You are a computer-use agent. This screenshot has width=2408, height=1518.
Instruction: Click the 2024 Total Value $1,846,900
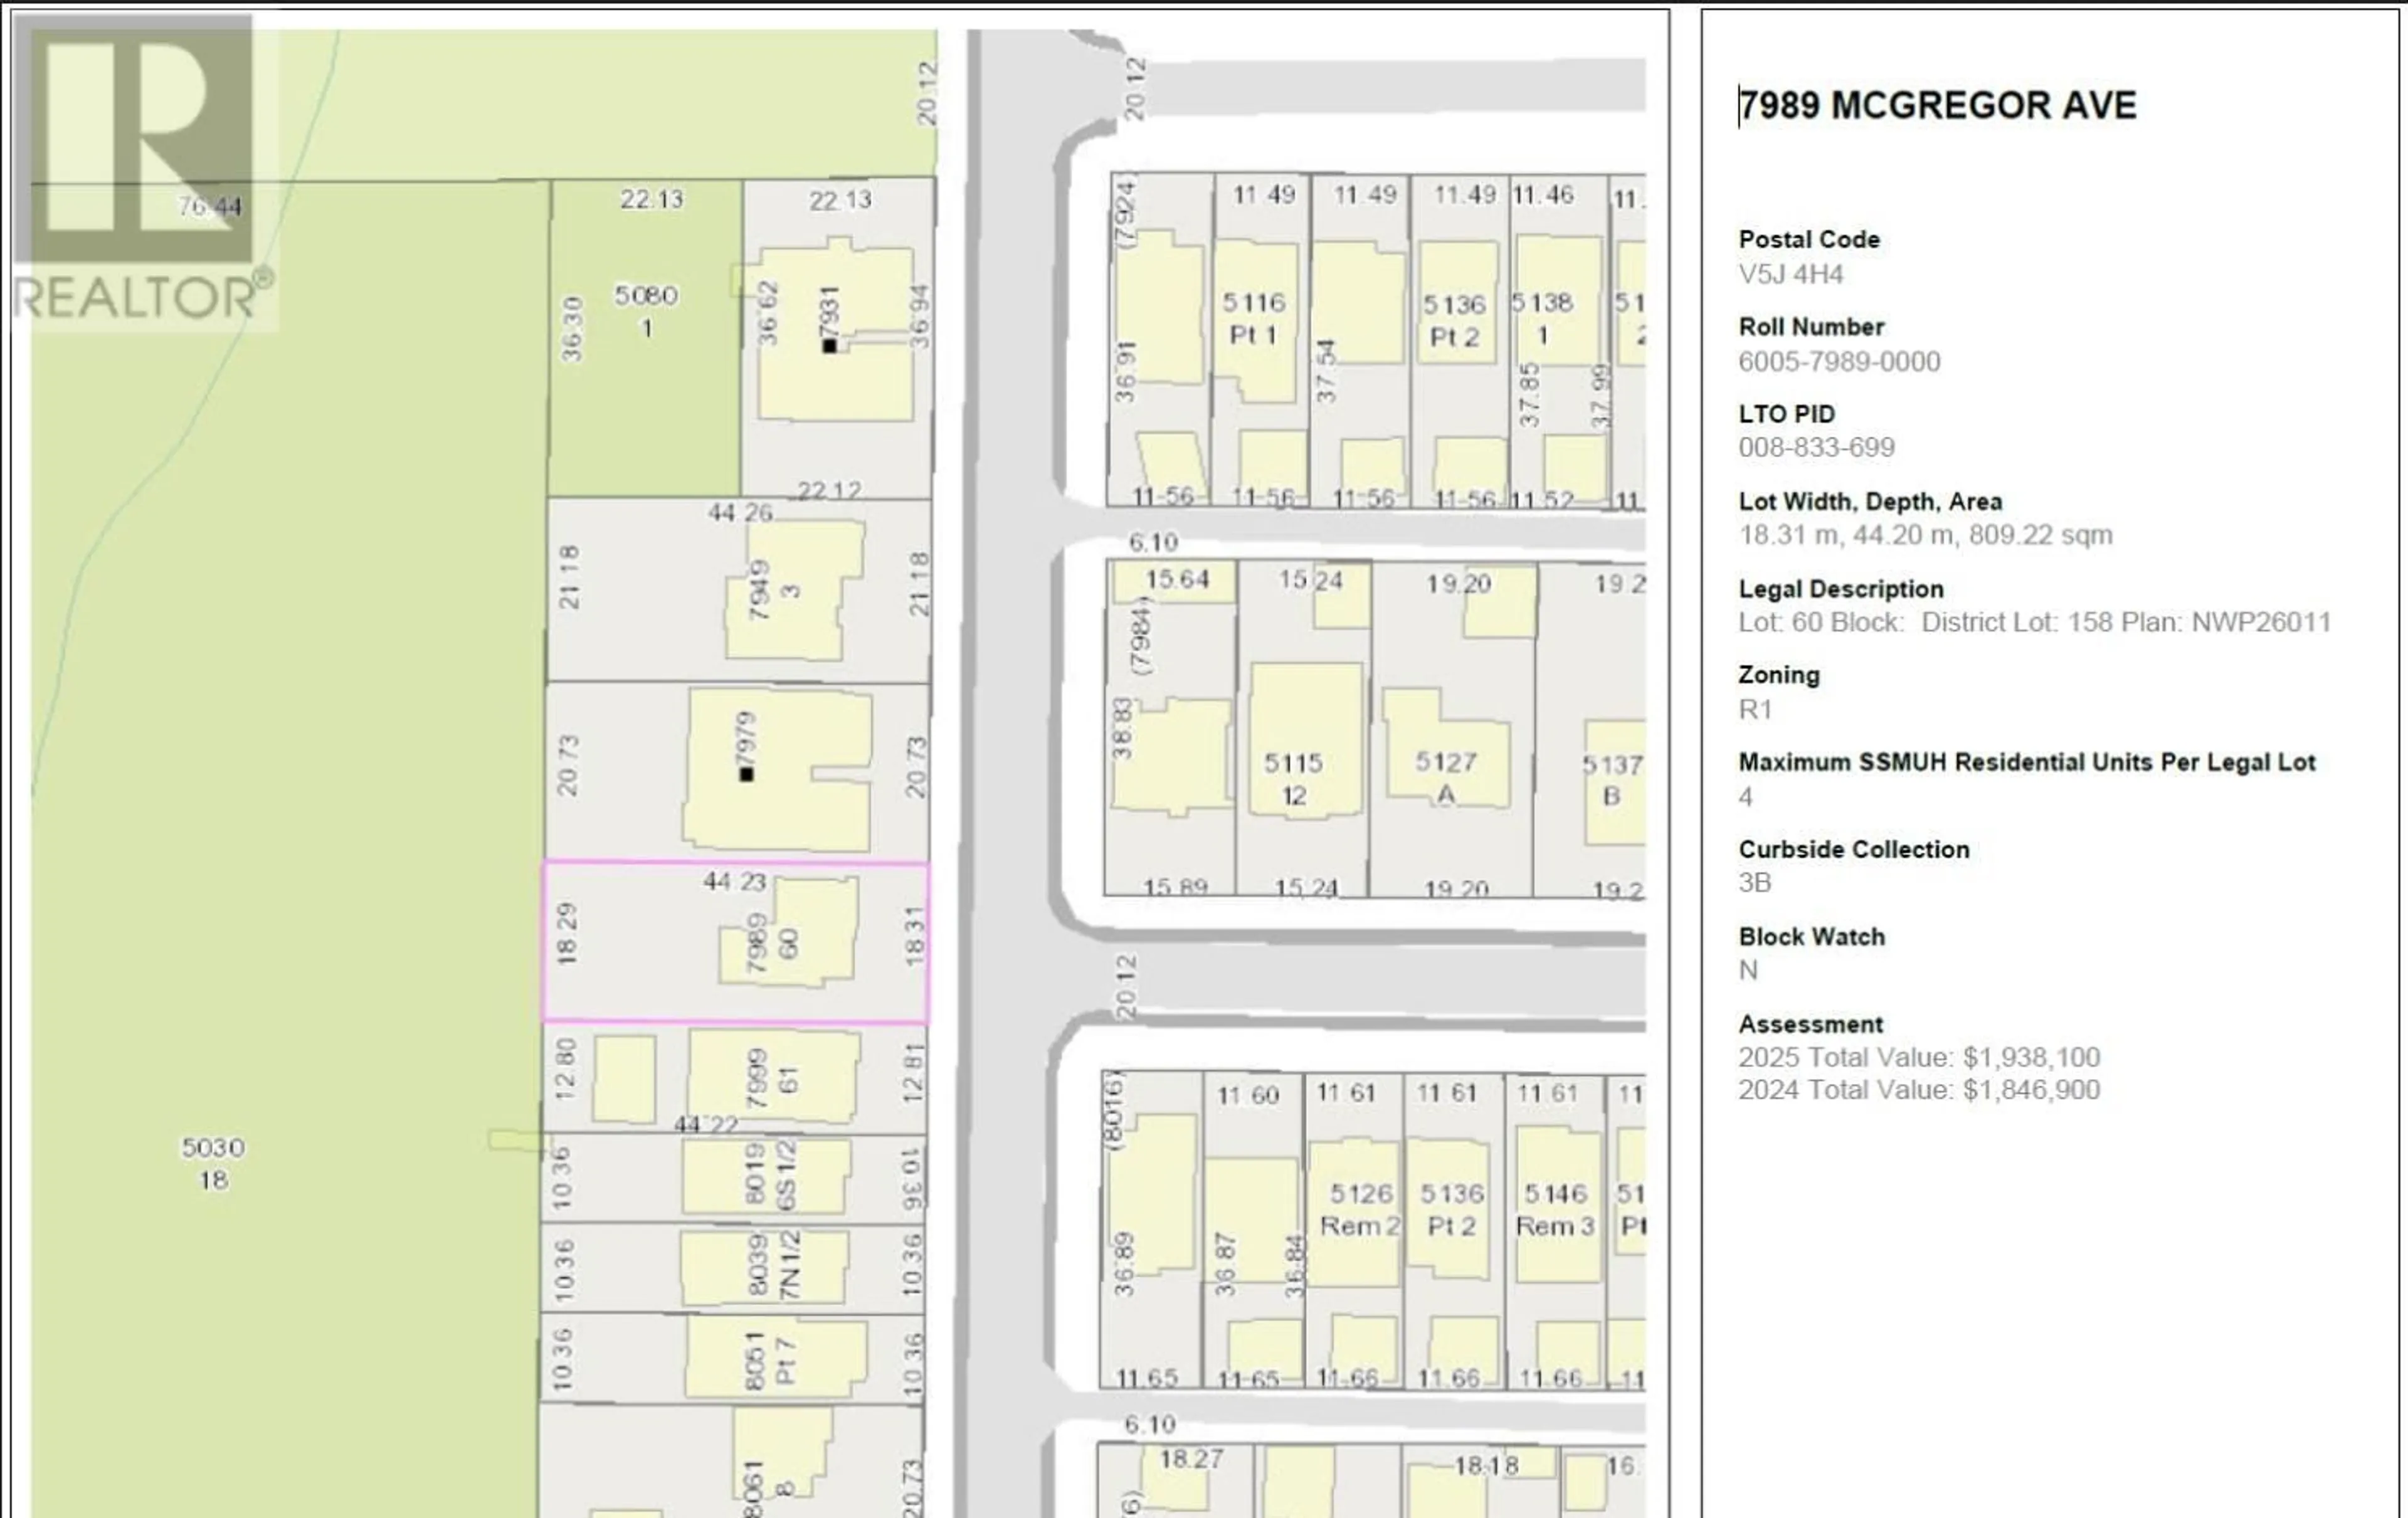pos(1919,1089)
